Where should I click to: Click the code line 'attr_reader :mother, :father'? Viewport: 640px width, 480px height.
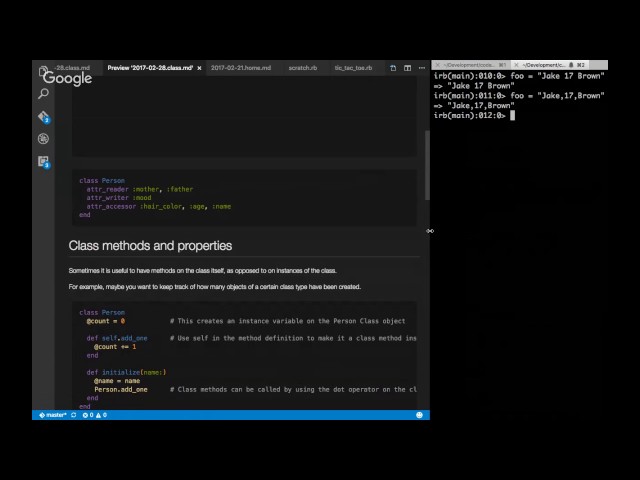click(x=140, y=189)
